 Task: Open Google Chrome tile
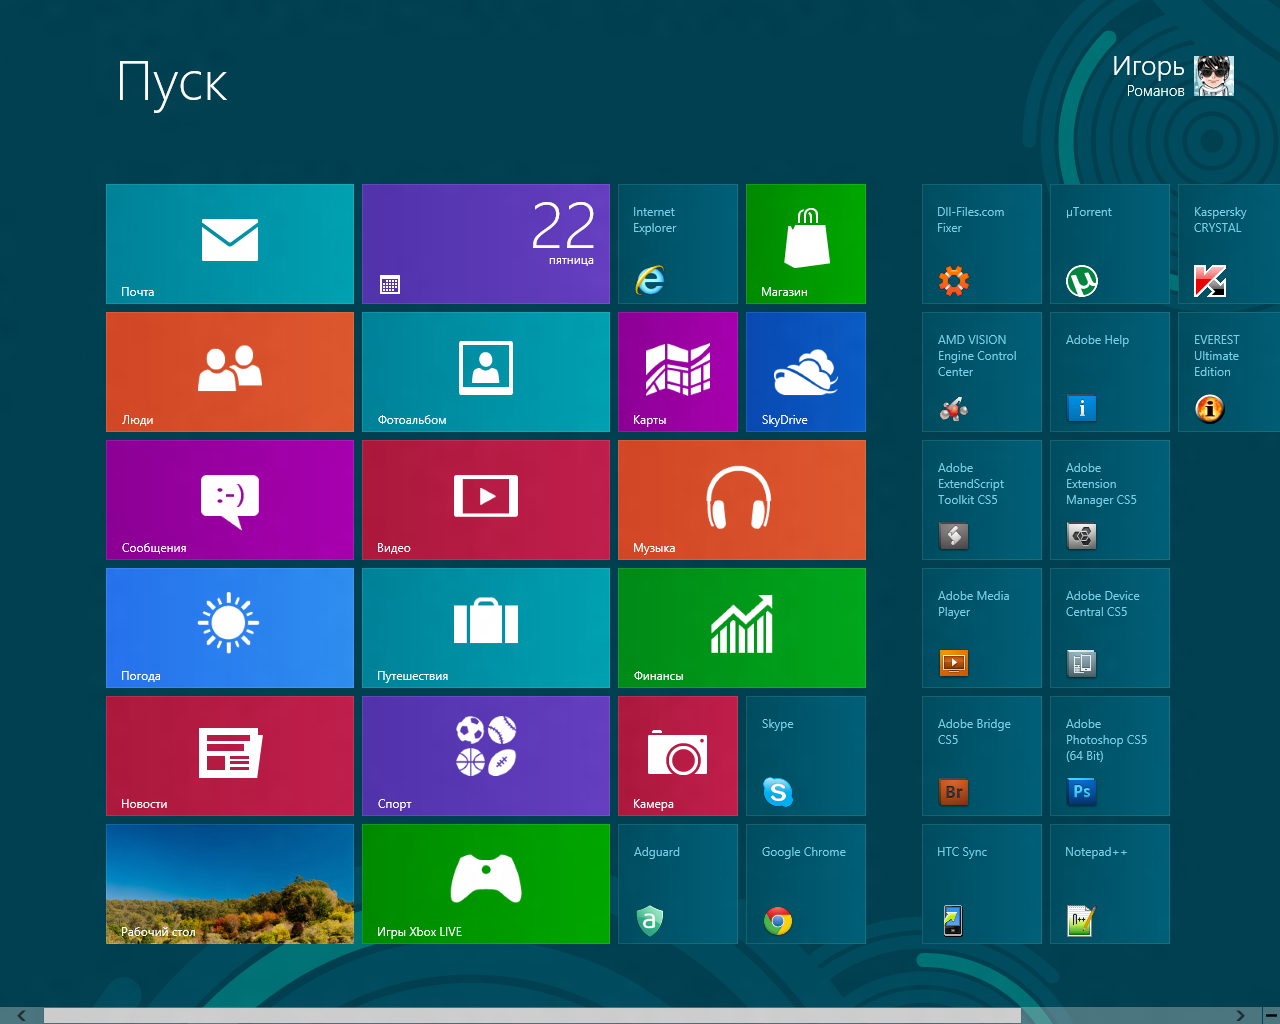(806, 884)
